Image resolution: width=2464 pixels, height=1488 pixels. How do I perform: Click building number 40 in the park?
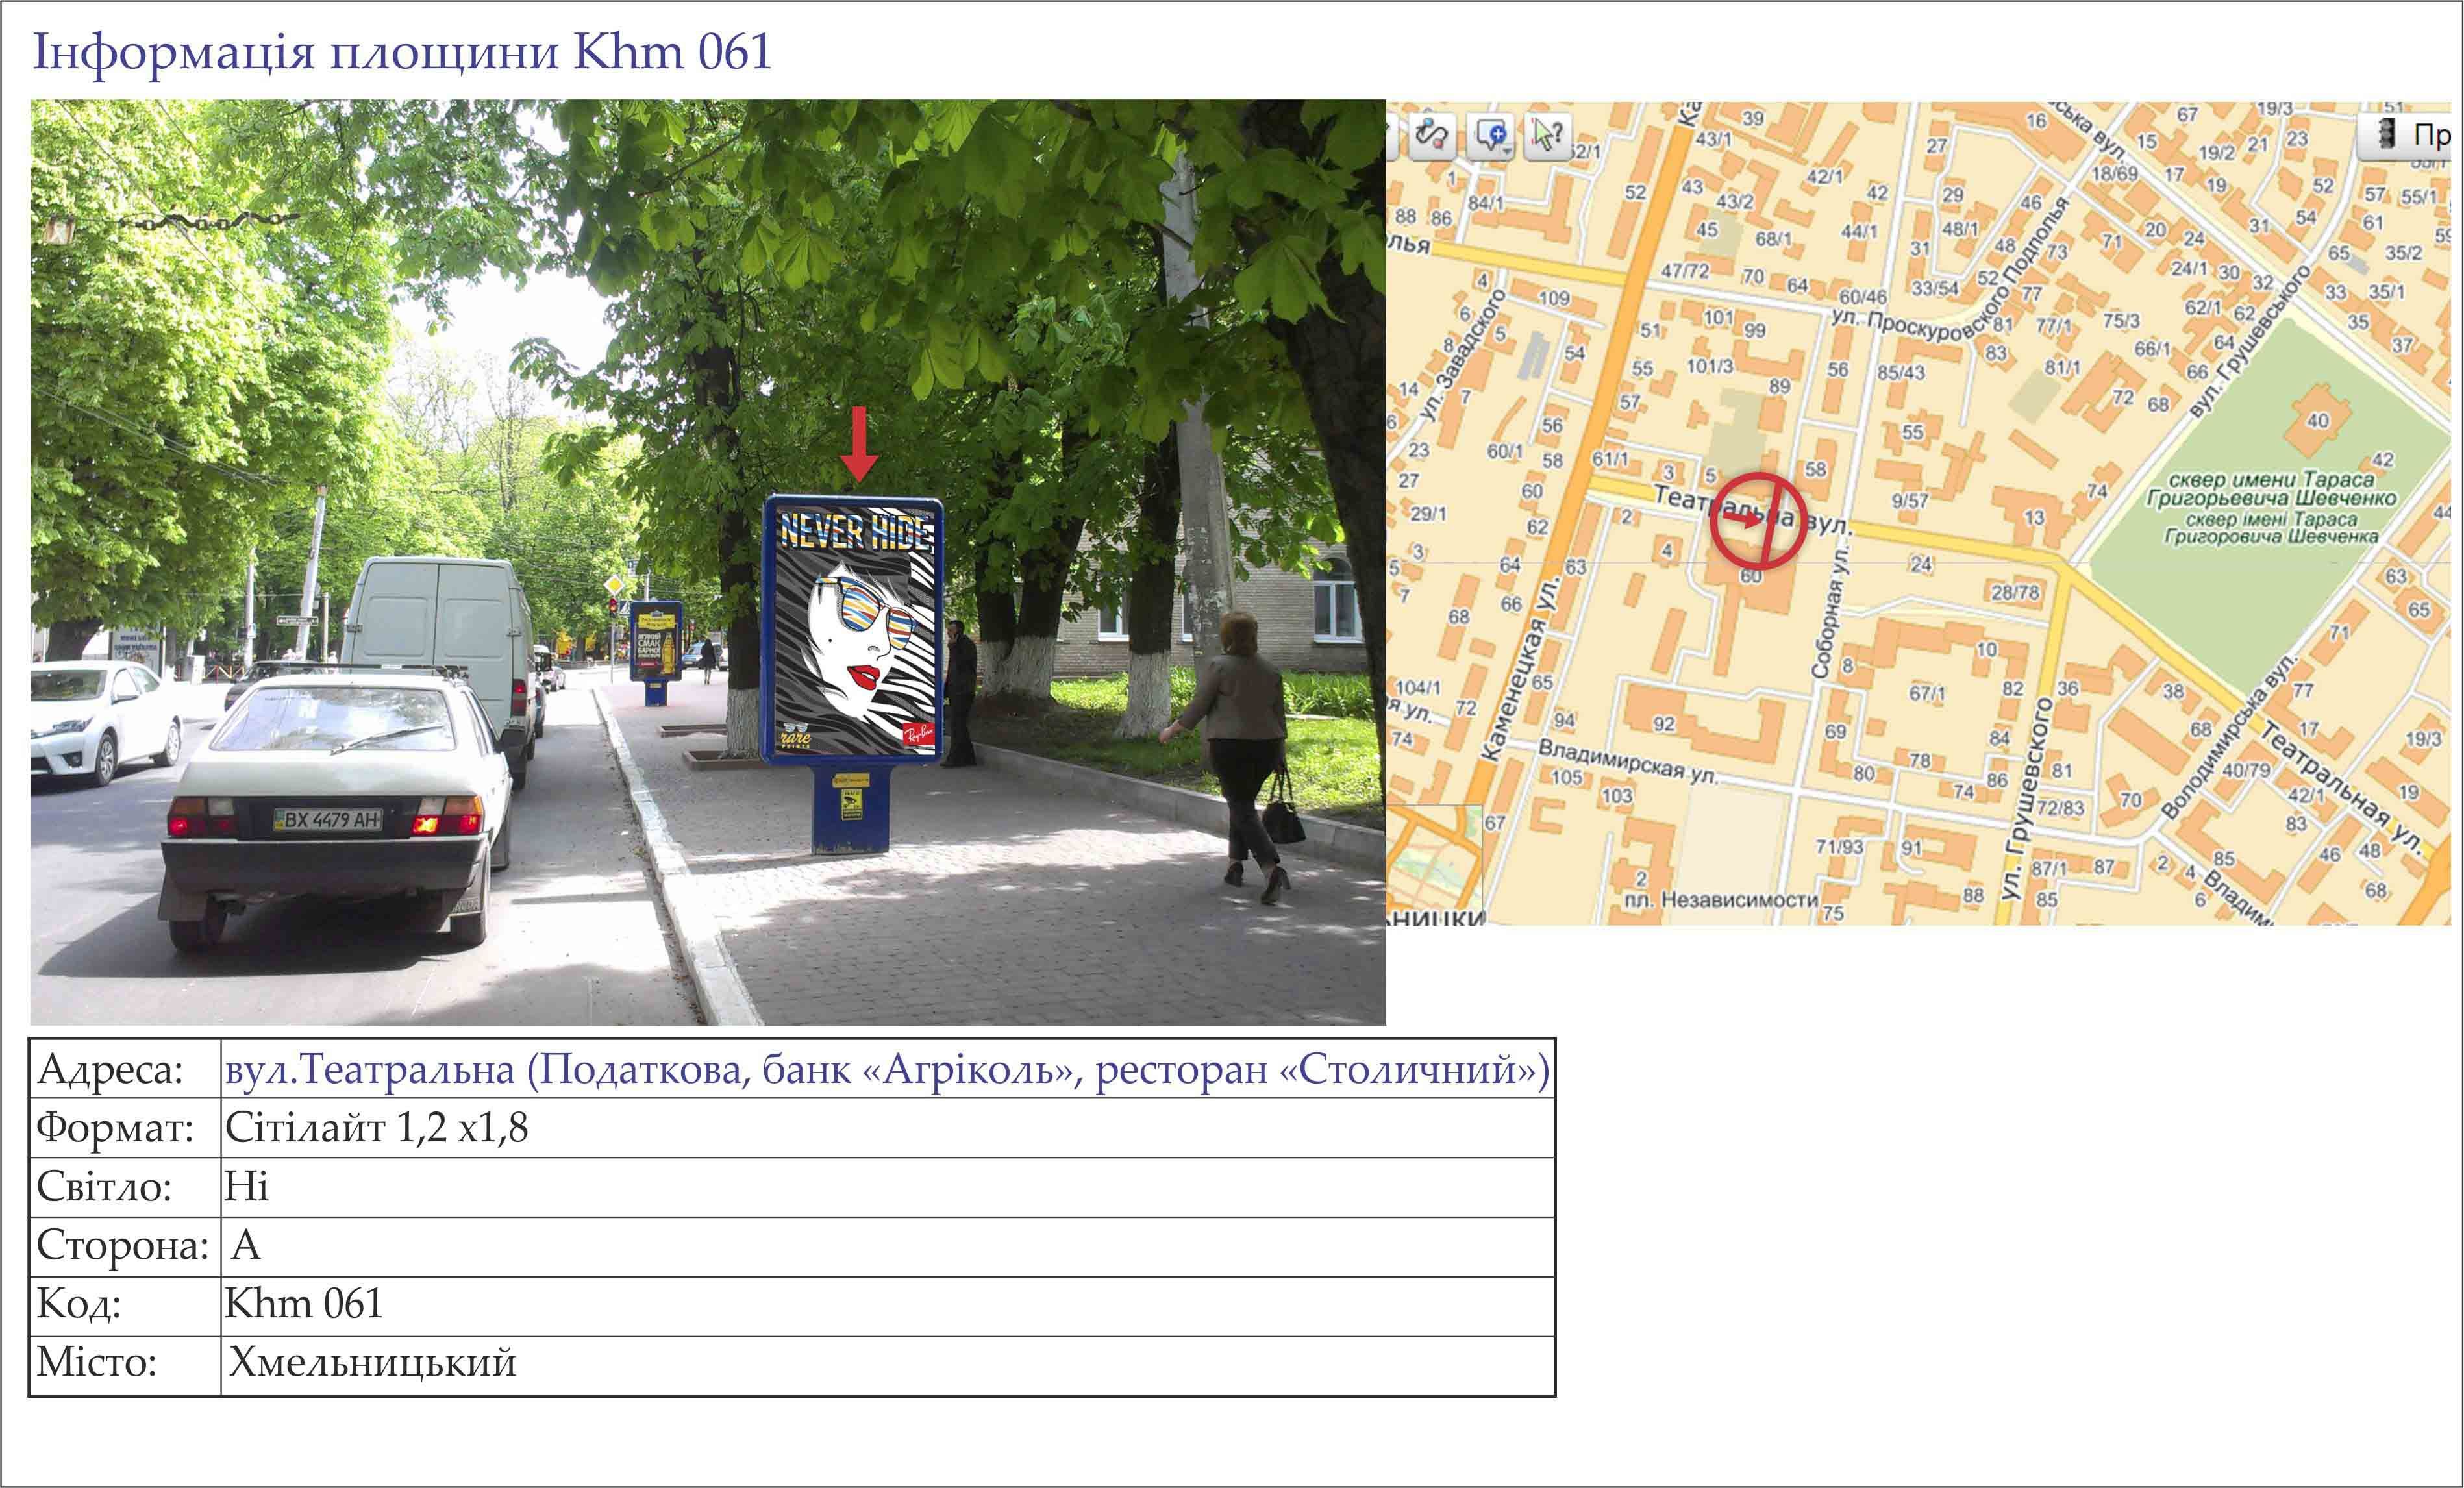coord(2318,420)
